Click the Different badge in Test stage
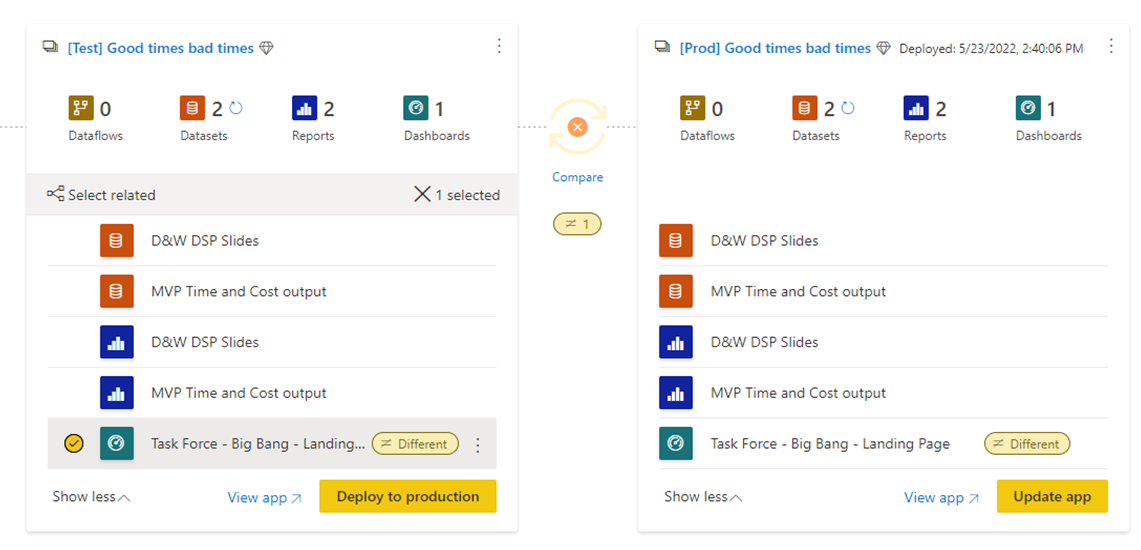The image size is (1141, 550). click(x=416, y=443)
